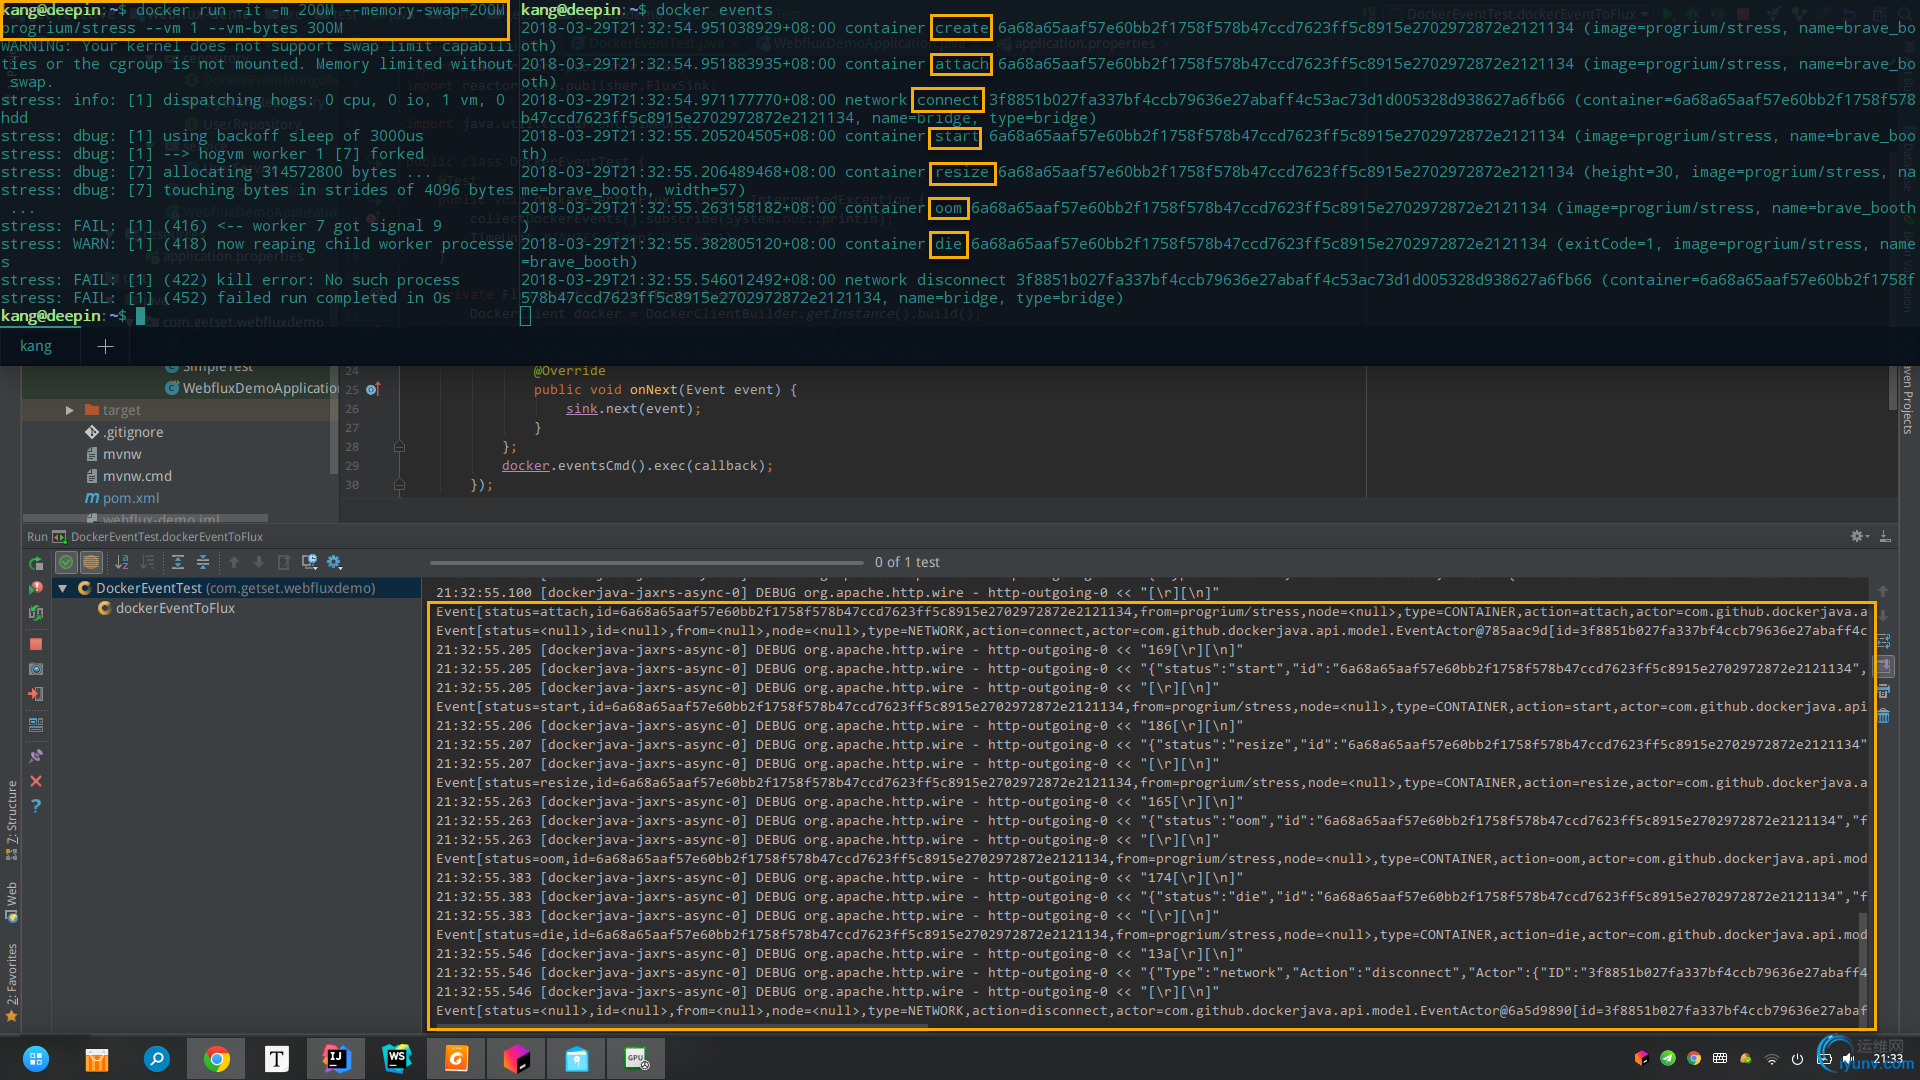Viewport: 1920px width, 1080px height.
Task: Click the override gutter icon on line 25
Action: pos(373,389)
